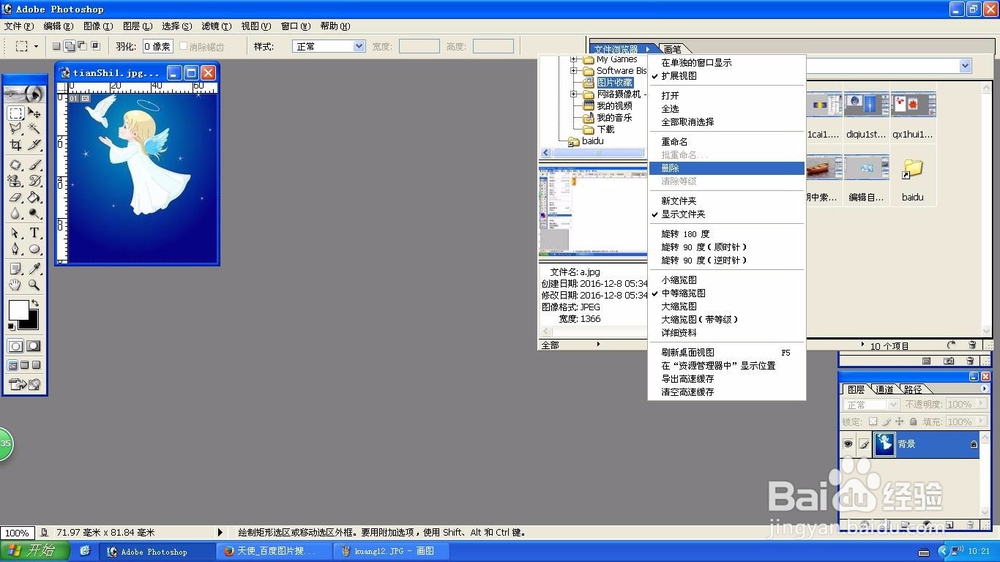Screen dimensions: 1000x562
Task: Toggle 显示文件夹 in the context menu
Action: 727,214
